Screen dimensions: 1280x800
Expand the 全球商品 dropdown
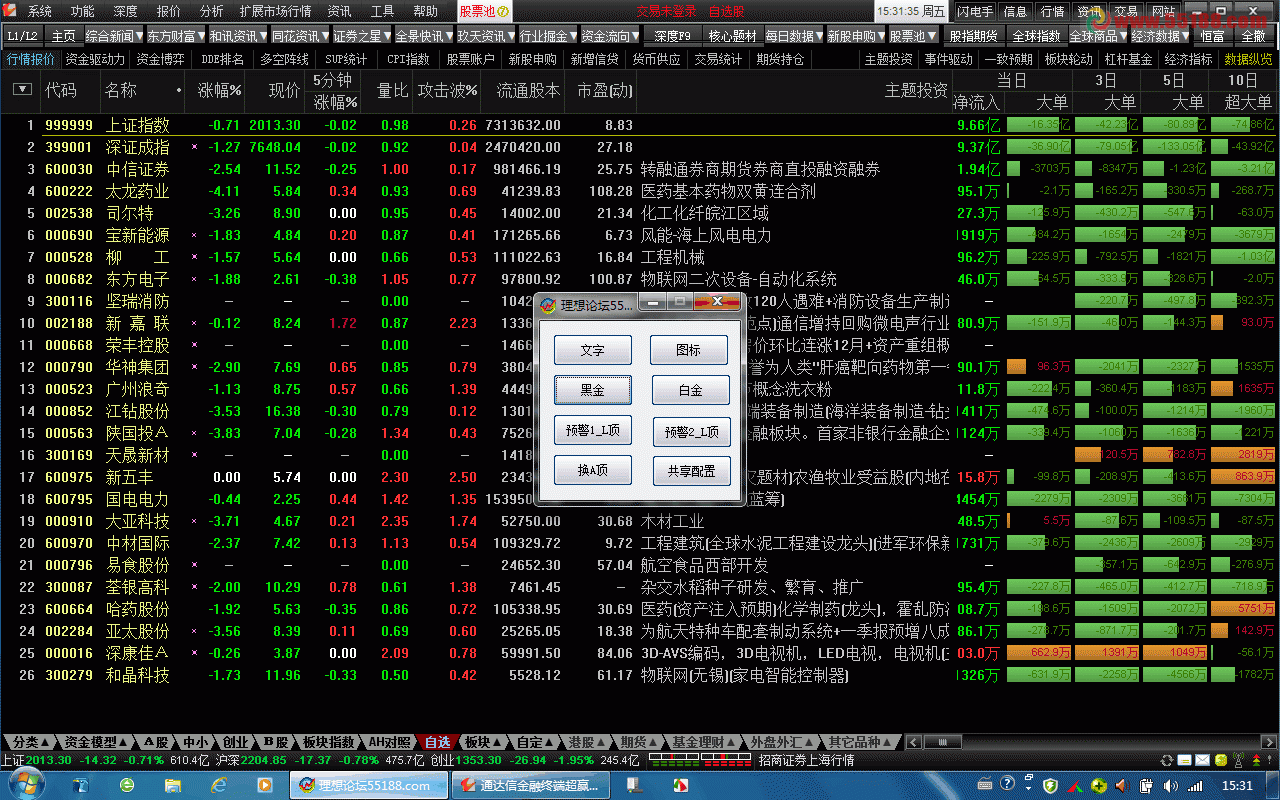click(1099, 36)
